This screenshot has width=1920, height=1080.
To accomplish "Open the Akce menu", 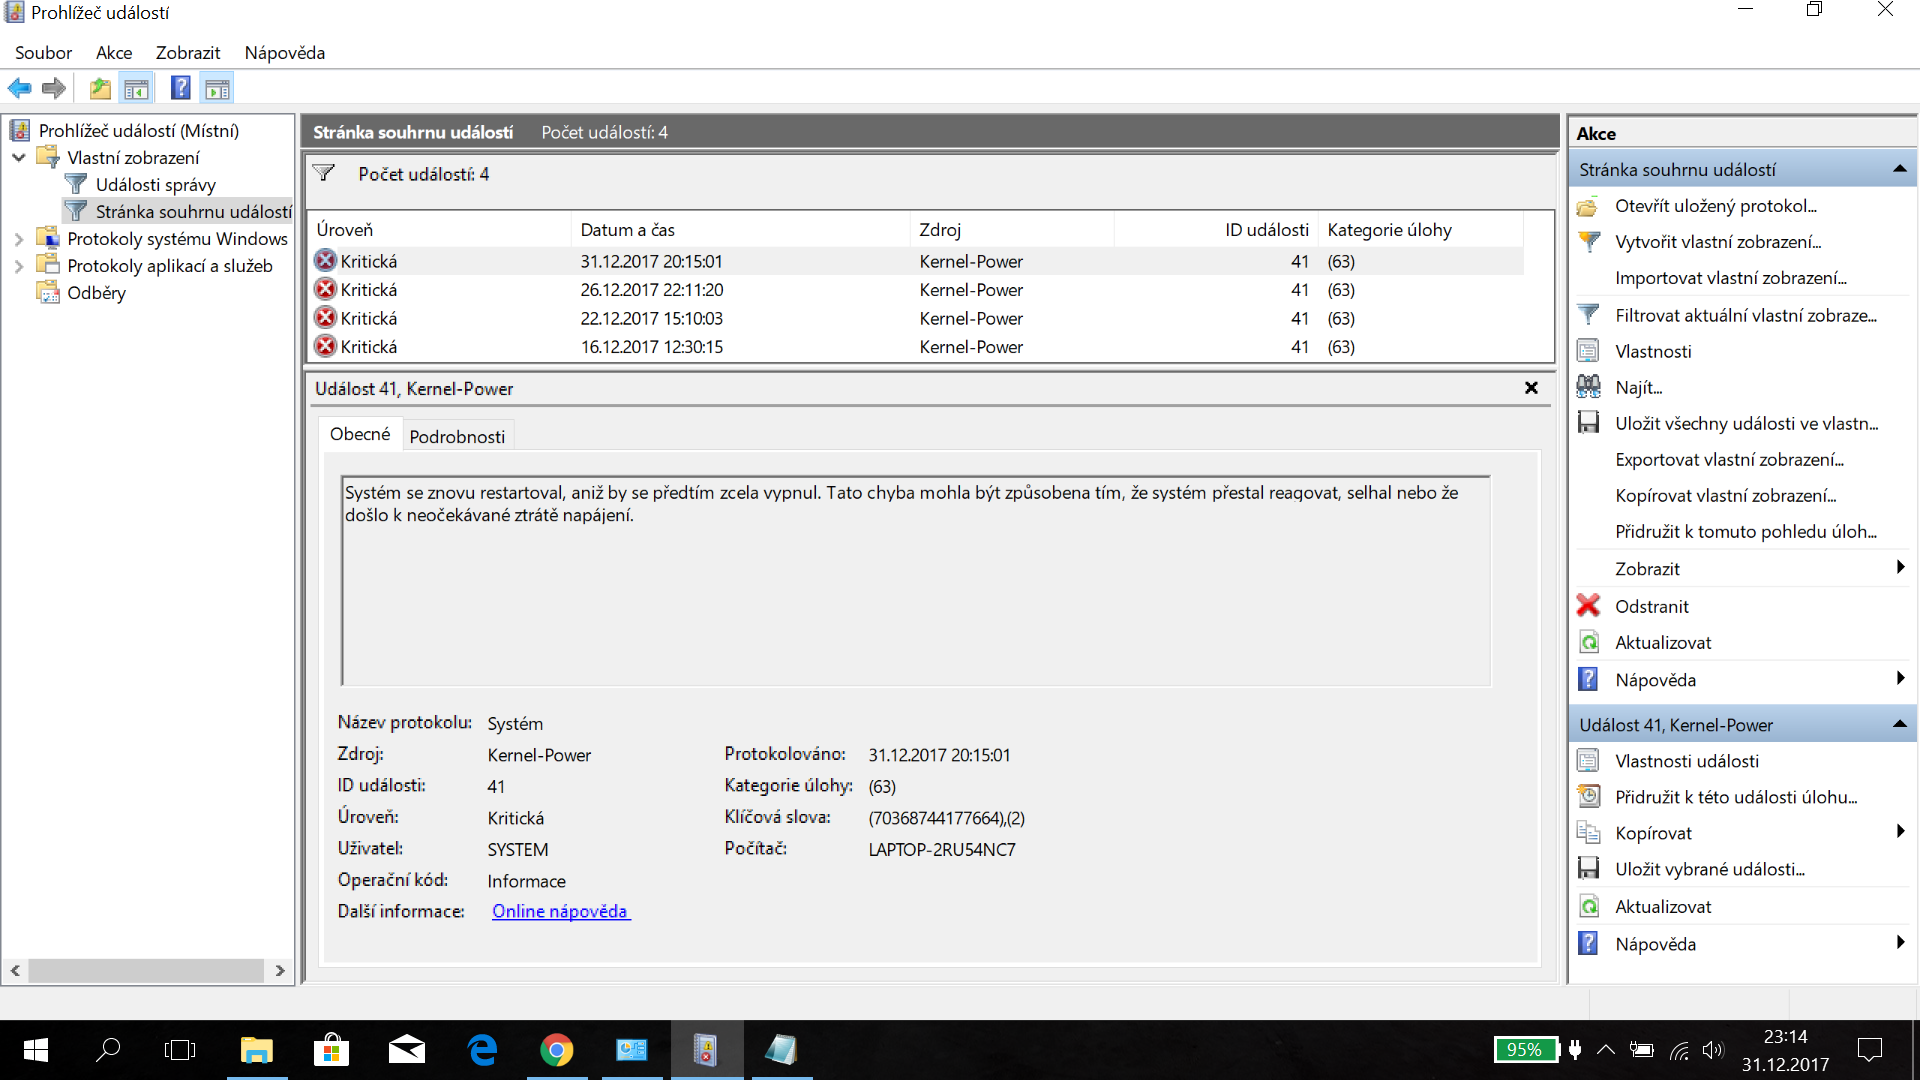I will (113, 53).
